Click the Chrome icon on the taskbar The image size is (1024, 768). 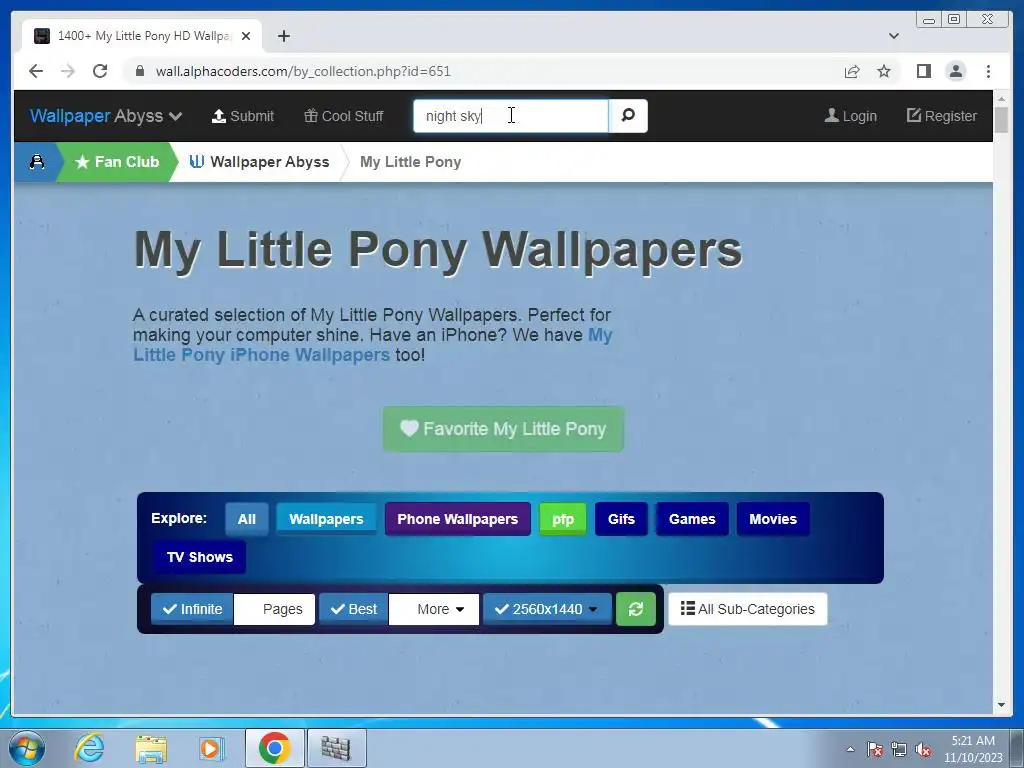tap(274, 748)
